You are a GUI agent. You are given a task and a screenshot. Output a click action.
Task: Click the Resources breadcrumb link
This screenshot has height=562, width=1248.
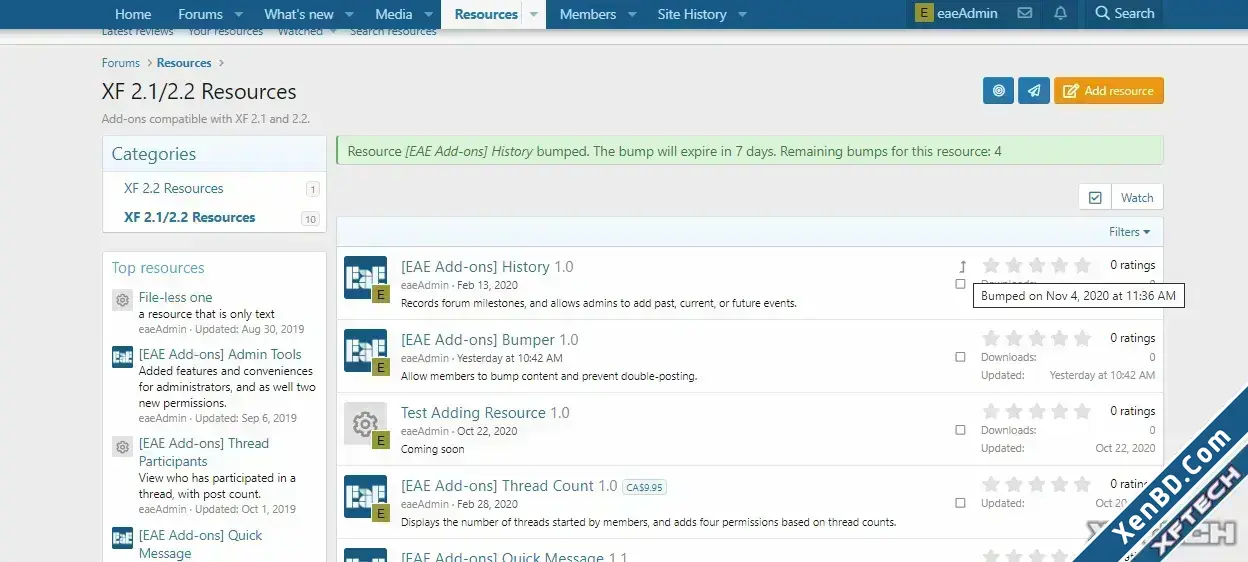pyautogui.click(x=184, y=63)
